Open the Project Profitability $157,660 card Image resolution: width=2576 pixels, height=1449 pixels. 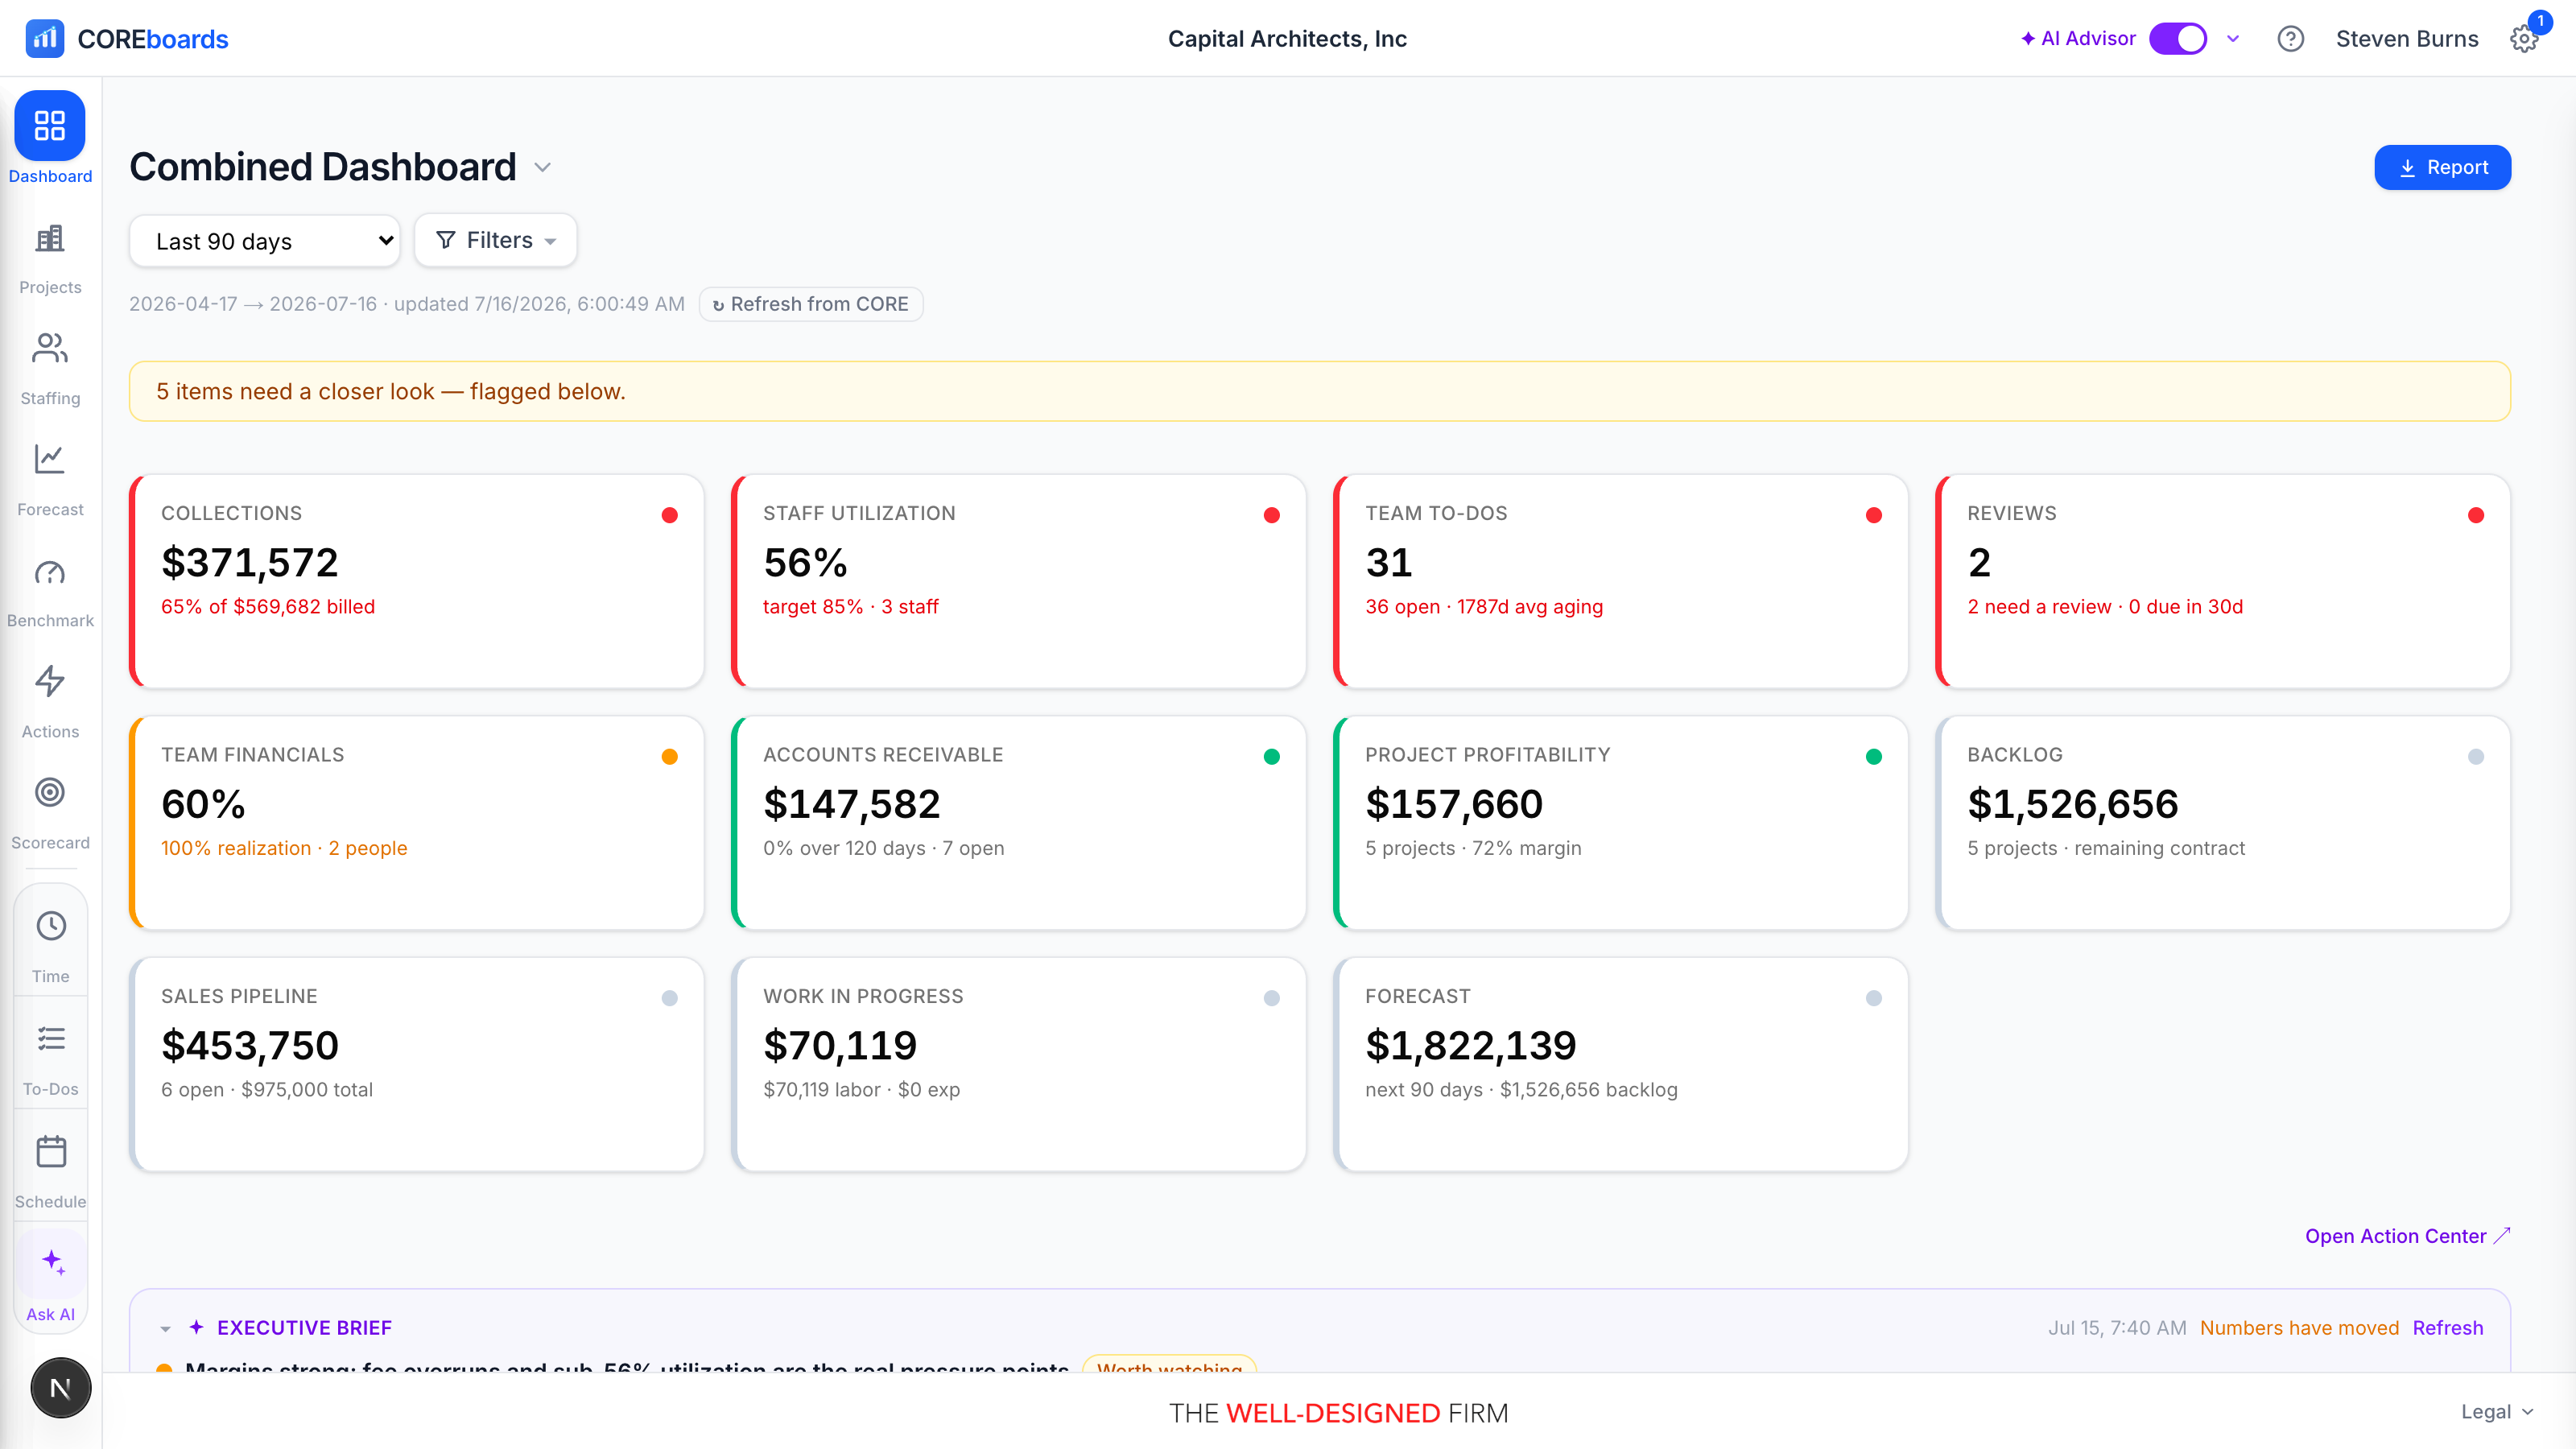click(x=1621, y=823)
